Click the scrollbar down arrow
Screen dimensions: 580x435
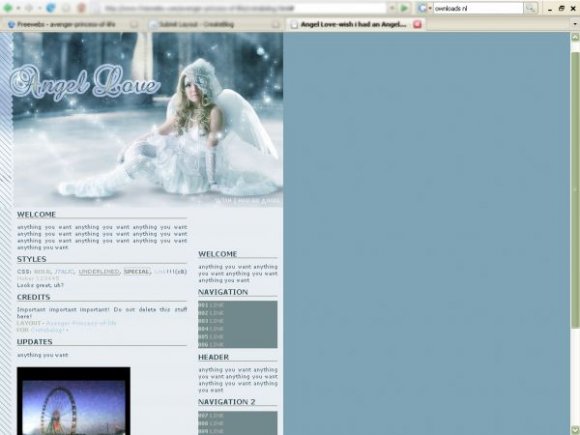click(x=575, y=431)
